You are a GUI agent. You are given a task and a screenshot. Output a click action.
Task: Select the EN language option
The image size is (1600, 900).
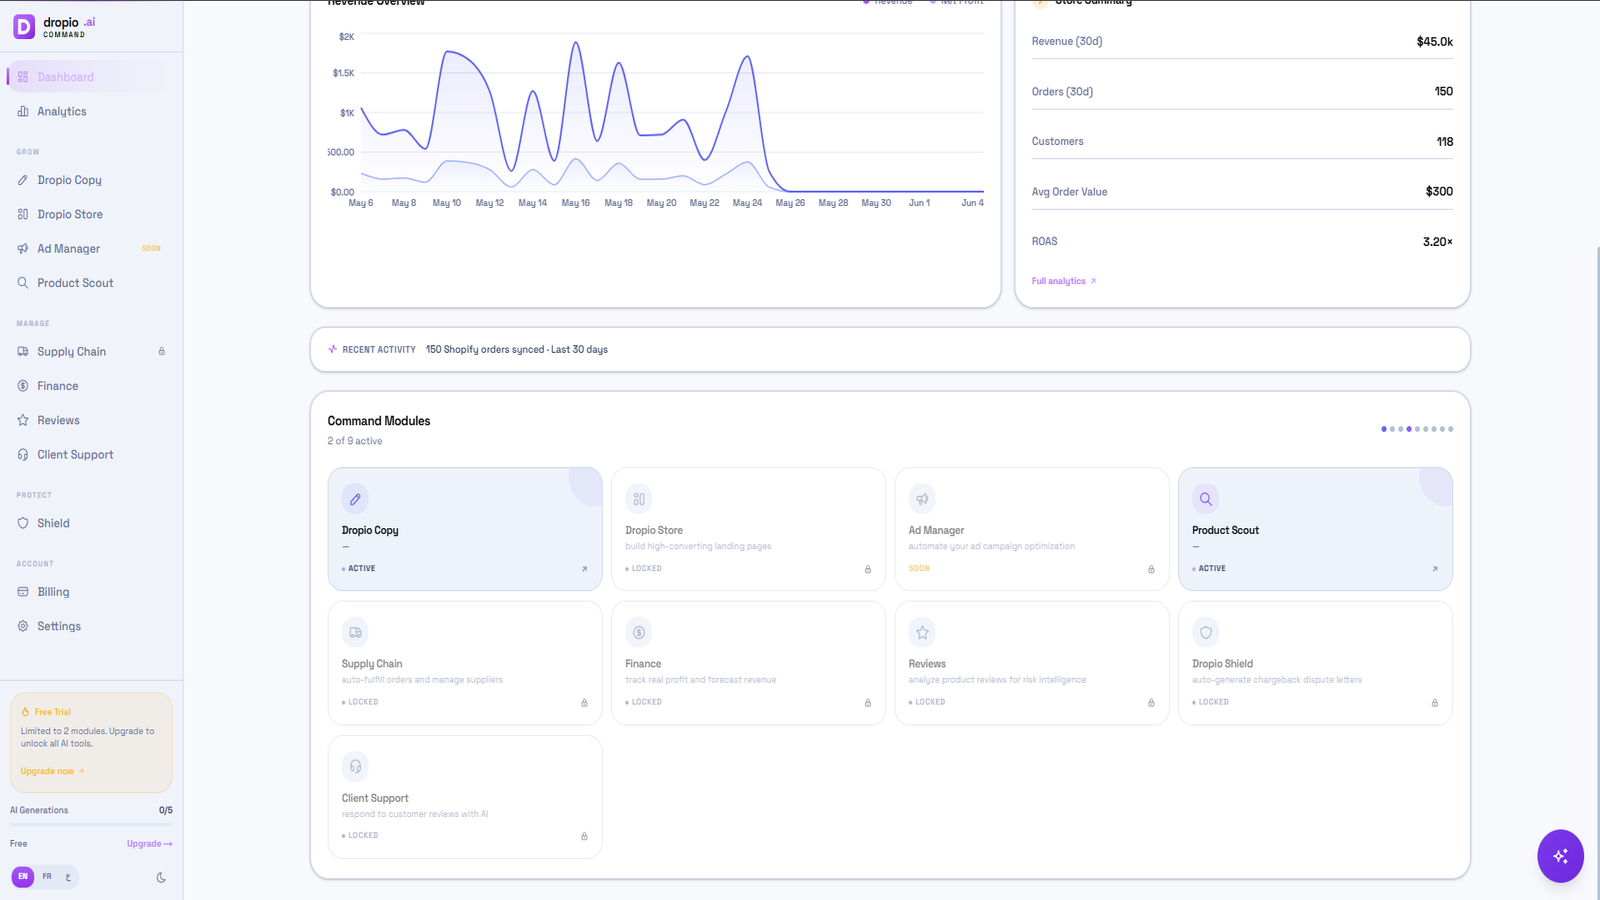pos(23,877)
